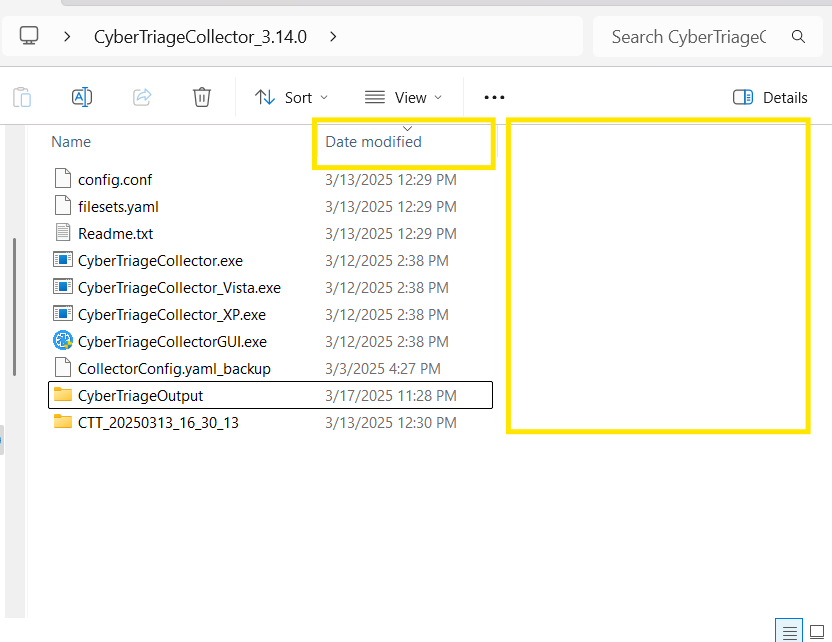Screen dimensions: 832x642
Task: Open the Sort dropdown
Action: click(291, 98)
